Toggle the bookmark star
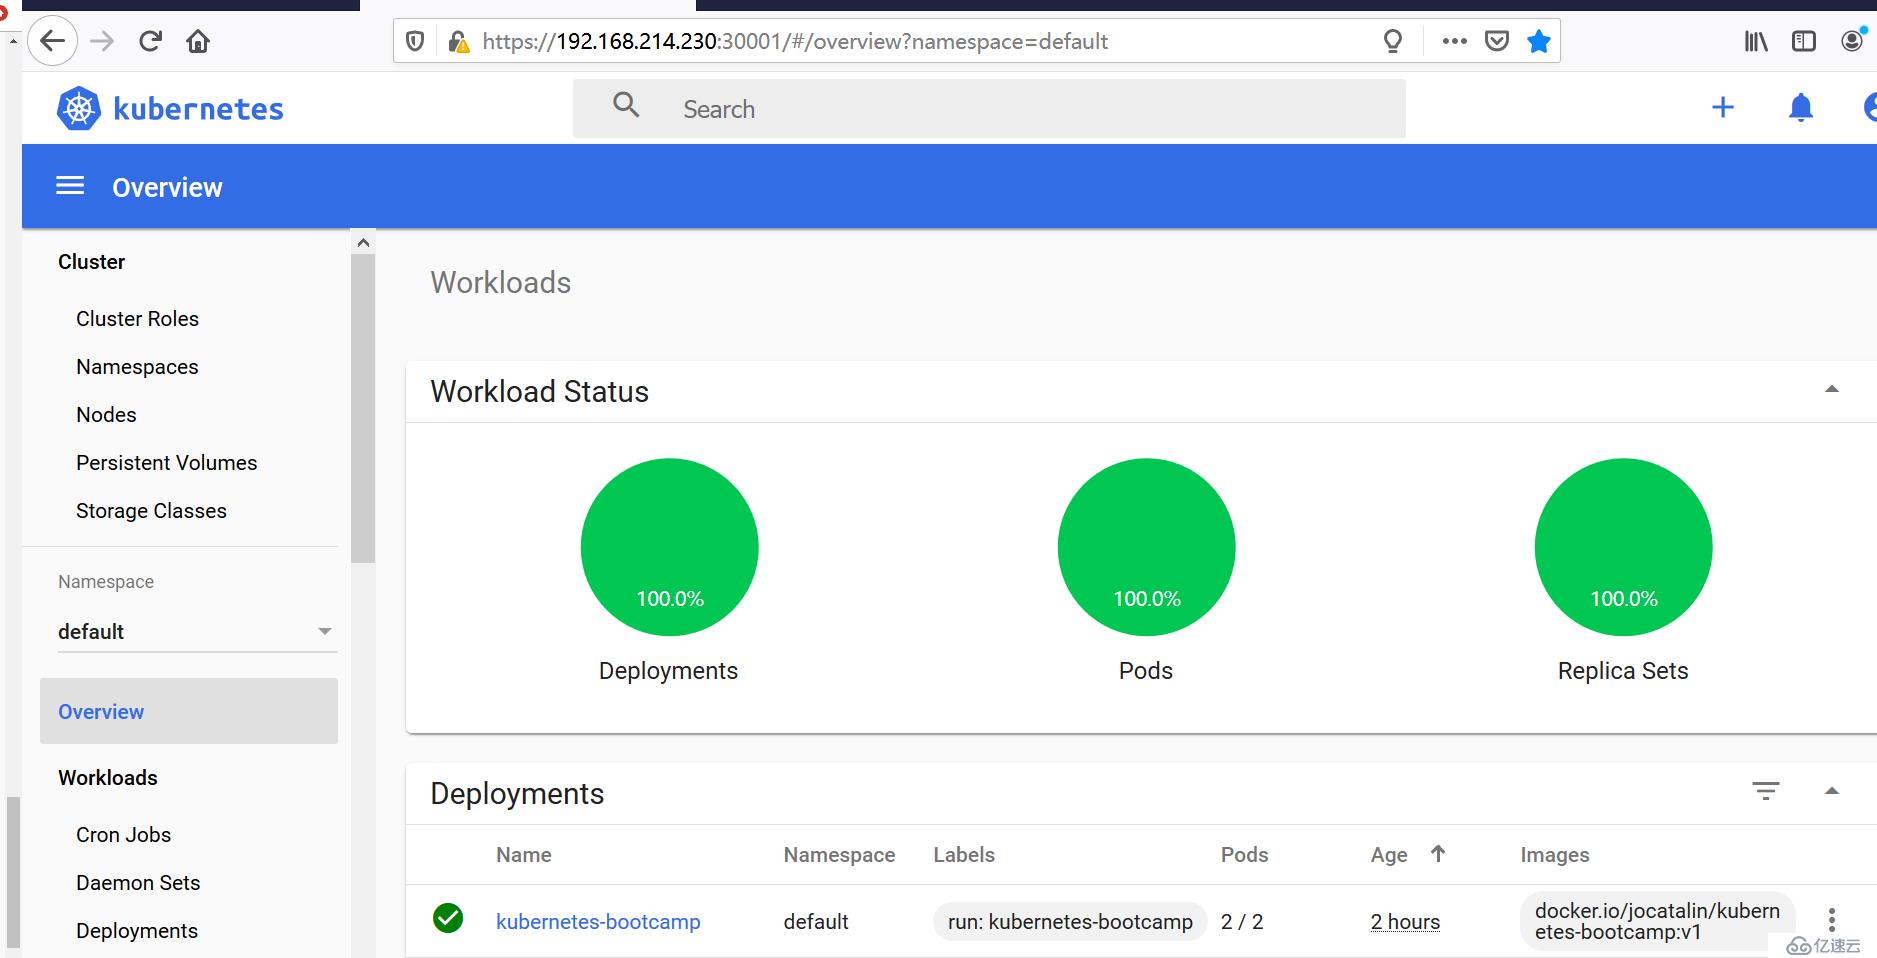The height and width of the screenshot is (958, 1877). tap(1538, 41)
